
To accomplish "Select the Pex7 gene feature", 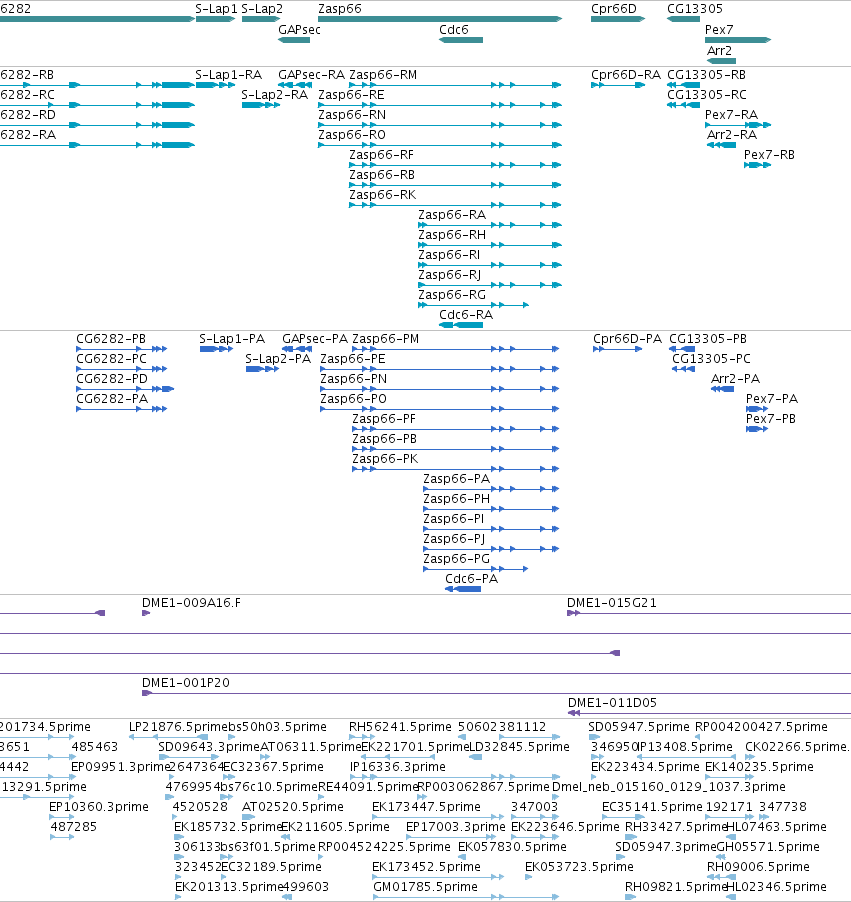I will (x=738, y=40).
